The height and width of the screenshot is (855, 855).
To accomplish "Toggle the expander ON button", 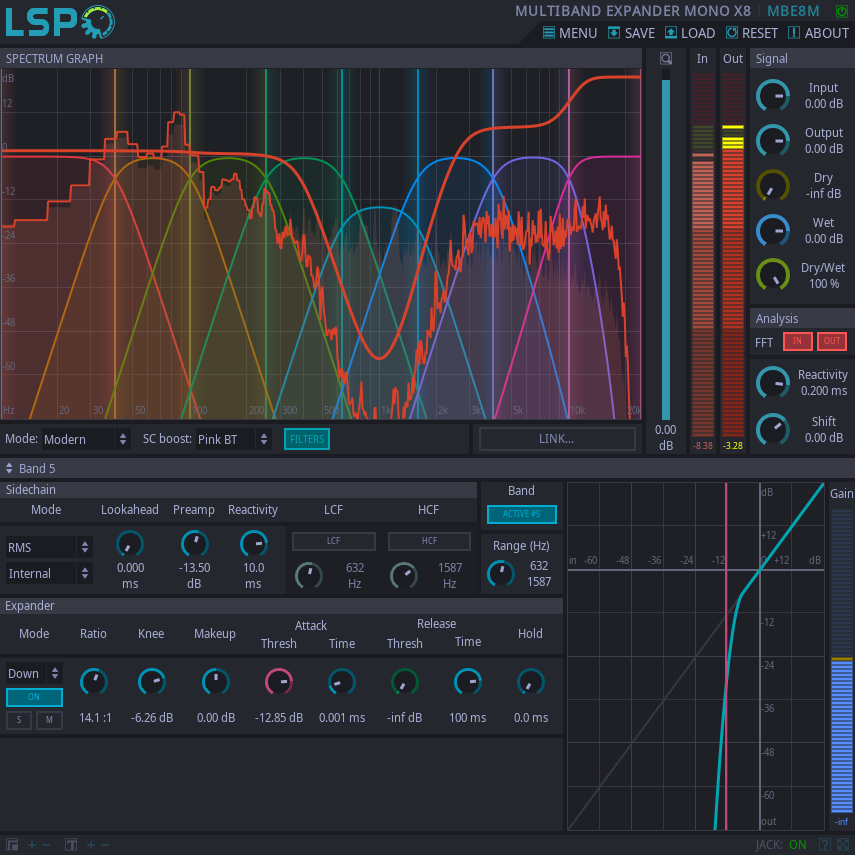I will (x=34, y=697).
